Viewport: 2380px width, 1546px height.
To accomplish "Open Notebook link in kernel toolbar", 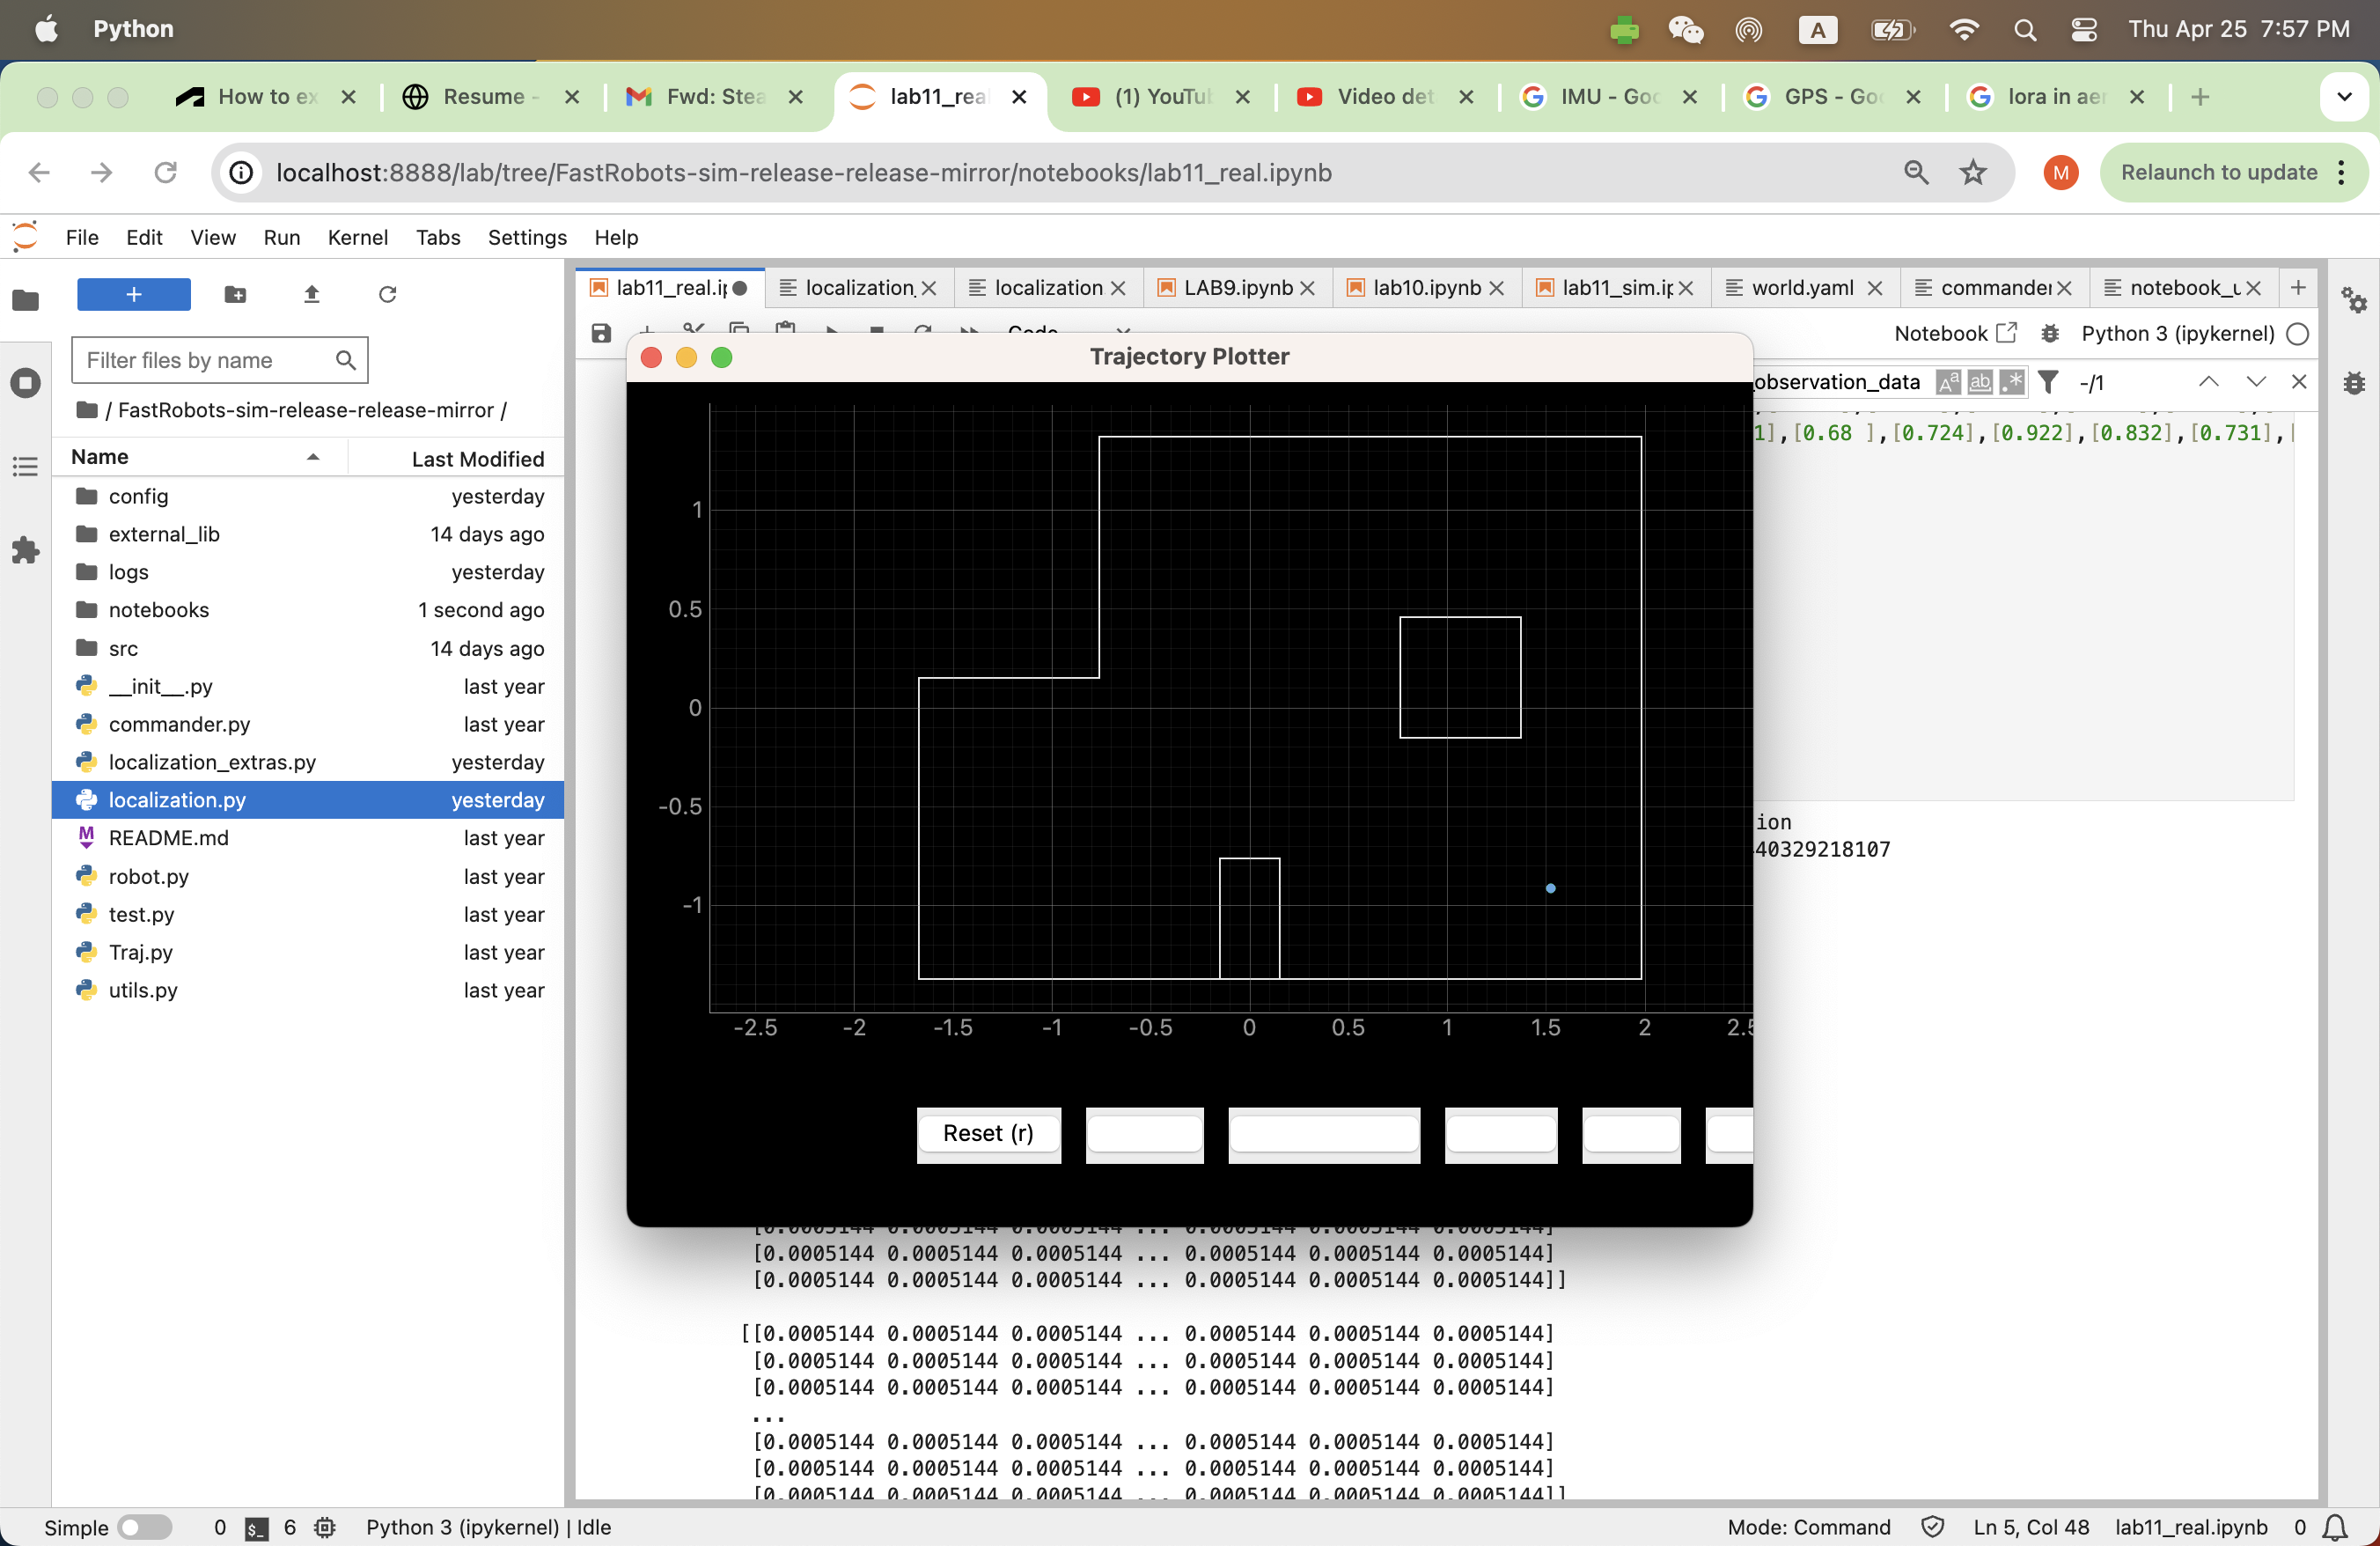I will click(1940, 333).
